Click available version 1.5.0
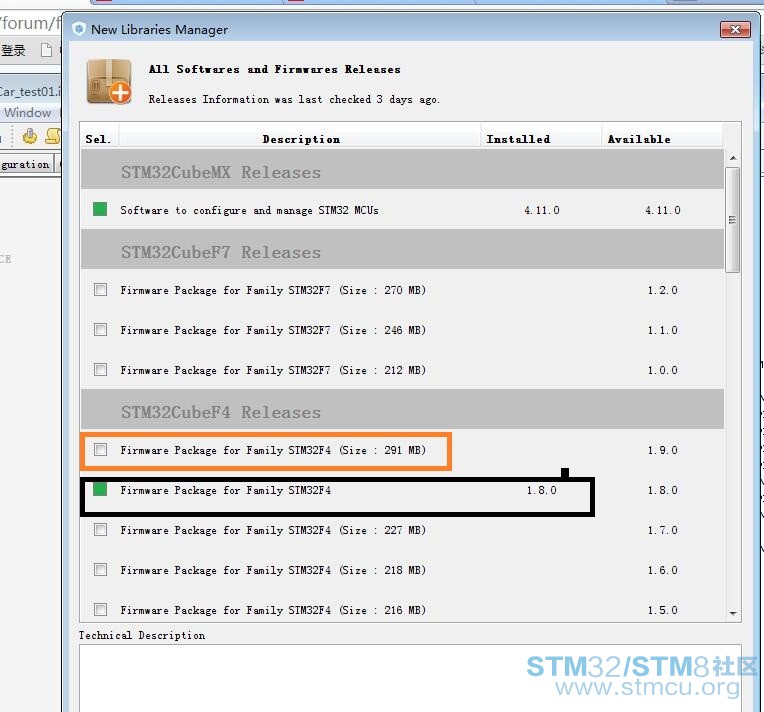The height and width of the screenshot is (712, 764). (x=662, y=610)
